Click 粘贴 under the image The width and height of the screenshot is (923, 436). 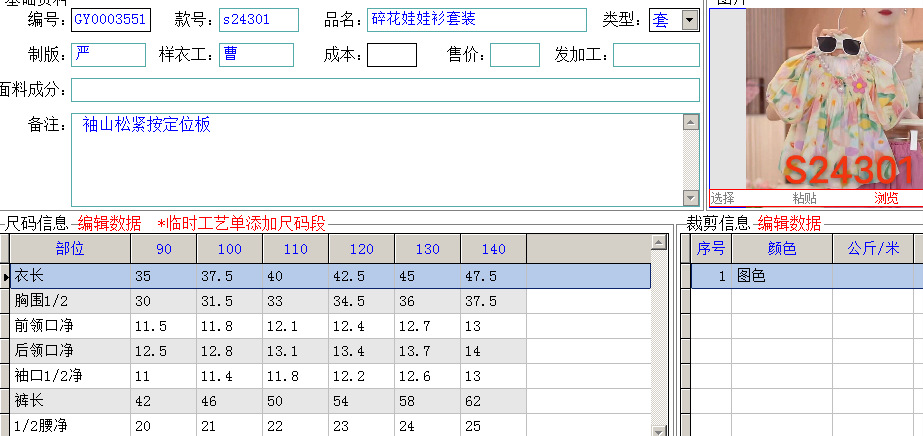point(804,198)
